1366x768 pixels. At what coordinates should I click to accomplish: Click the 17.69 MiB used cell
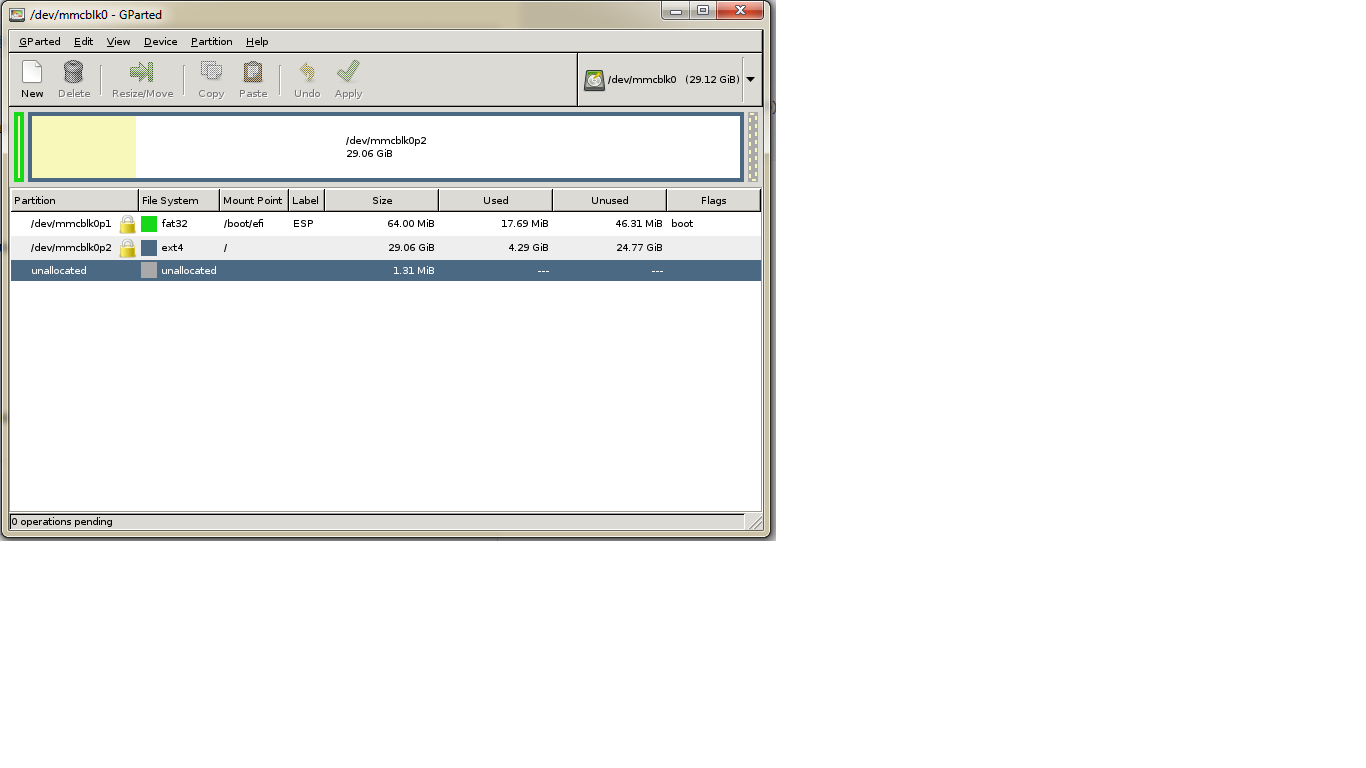point(525,224)
